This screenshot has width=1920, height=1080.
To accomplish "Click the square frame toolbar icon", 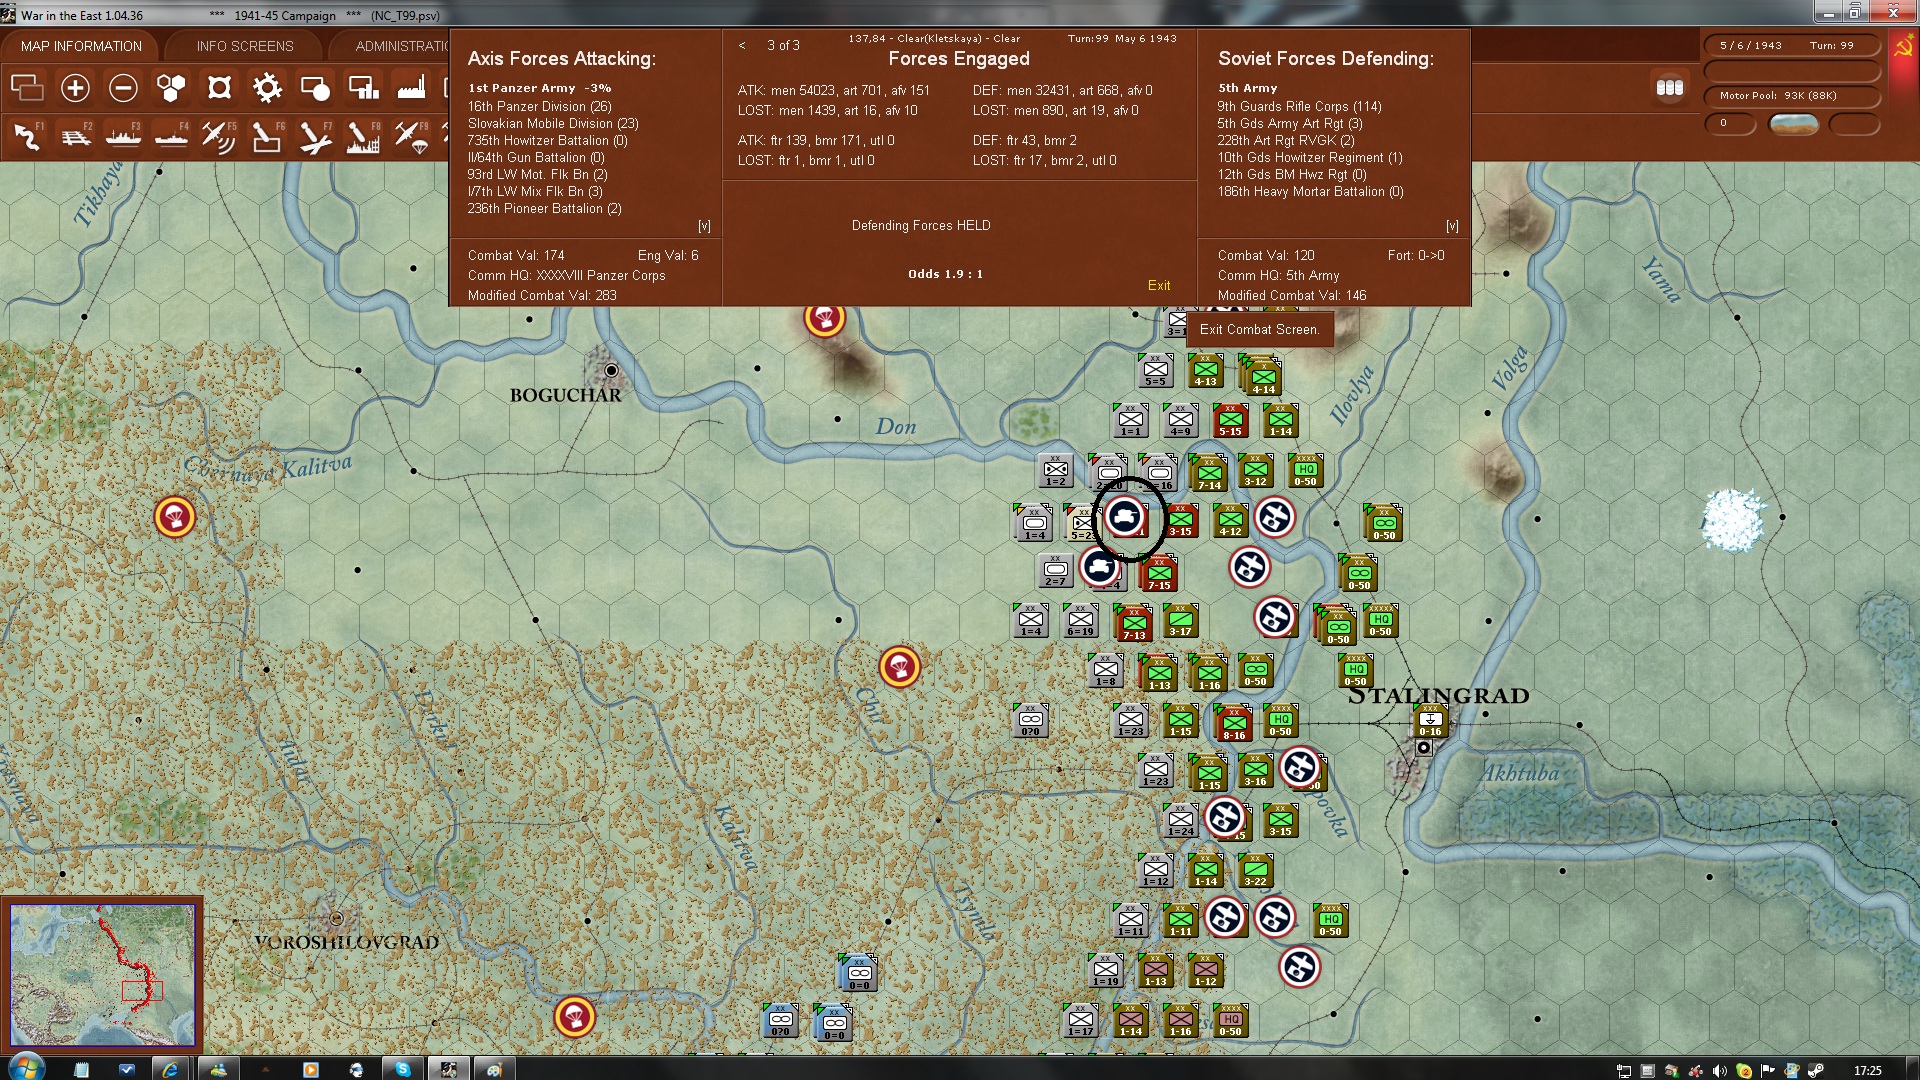I will (219, 88).
